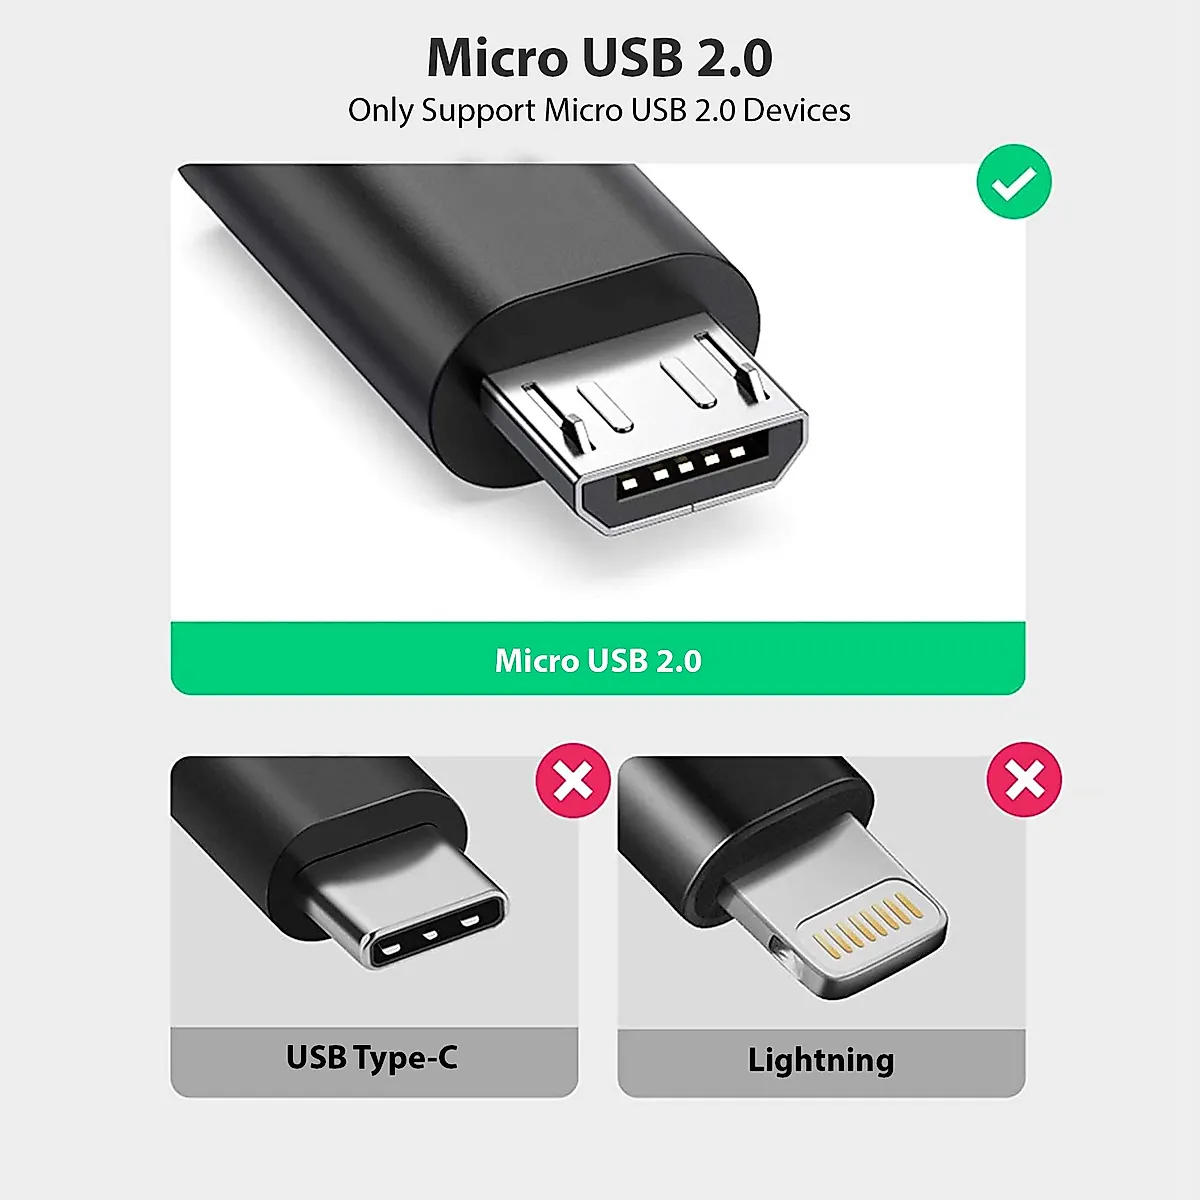Open the large Micro USB product image
1200x1200 pixels.
(598, 393)
